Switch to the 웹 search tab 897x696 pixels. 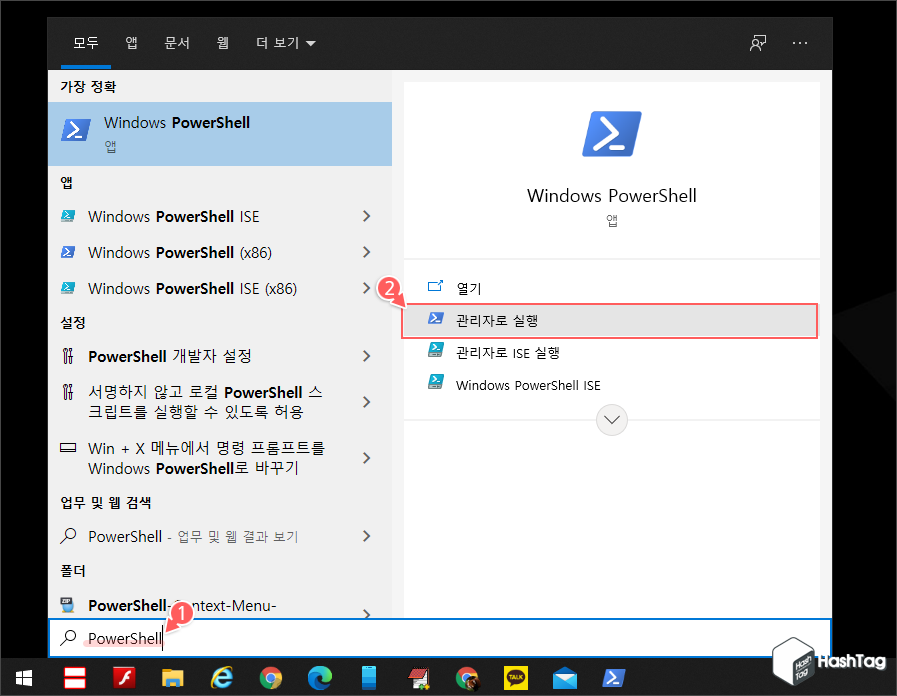coord(222,43)
